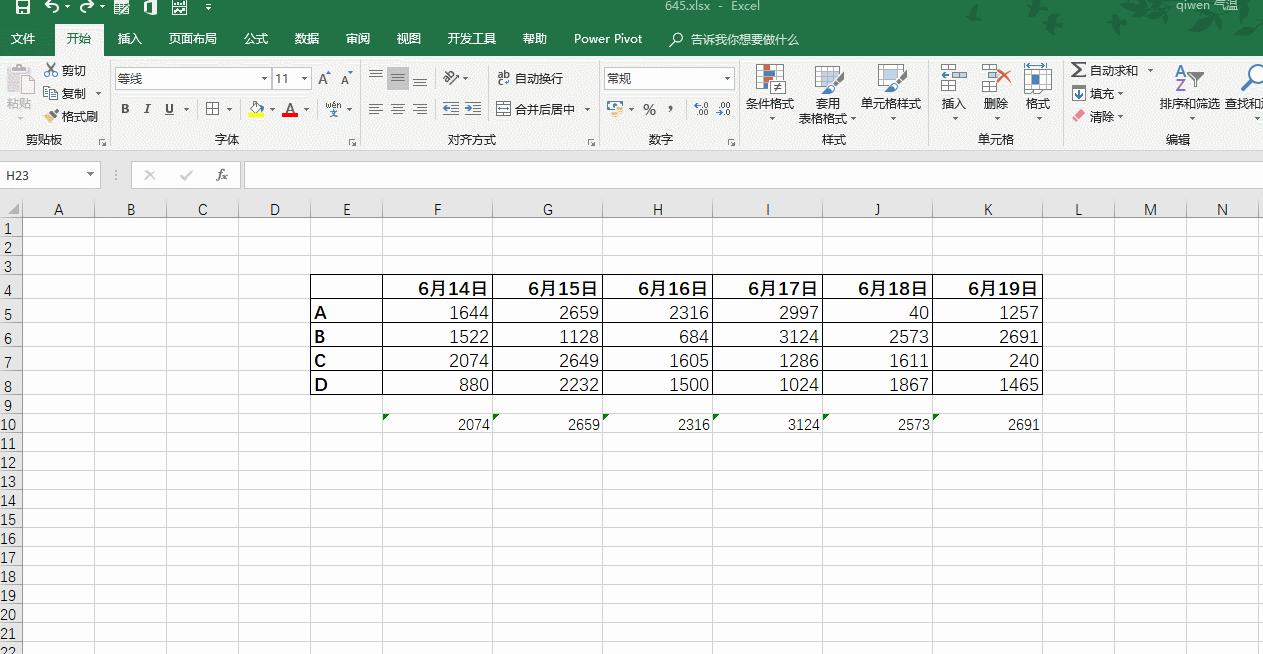
Task: Click 条件格式 conditional formatting button
Action: (x=770, y=94)
